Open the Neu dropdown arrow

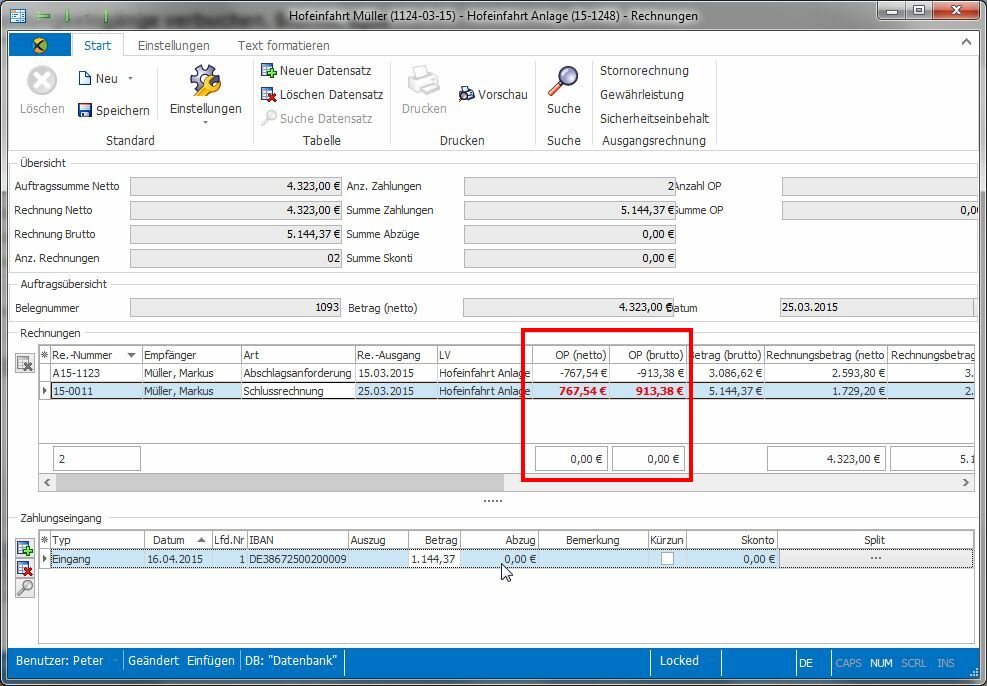130,78
